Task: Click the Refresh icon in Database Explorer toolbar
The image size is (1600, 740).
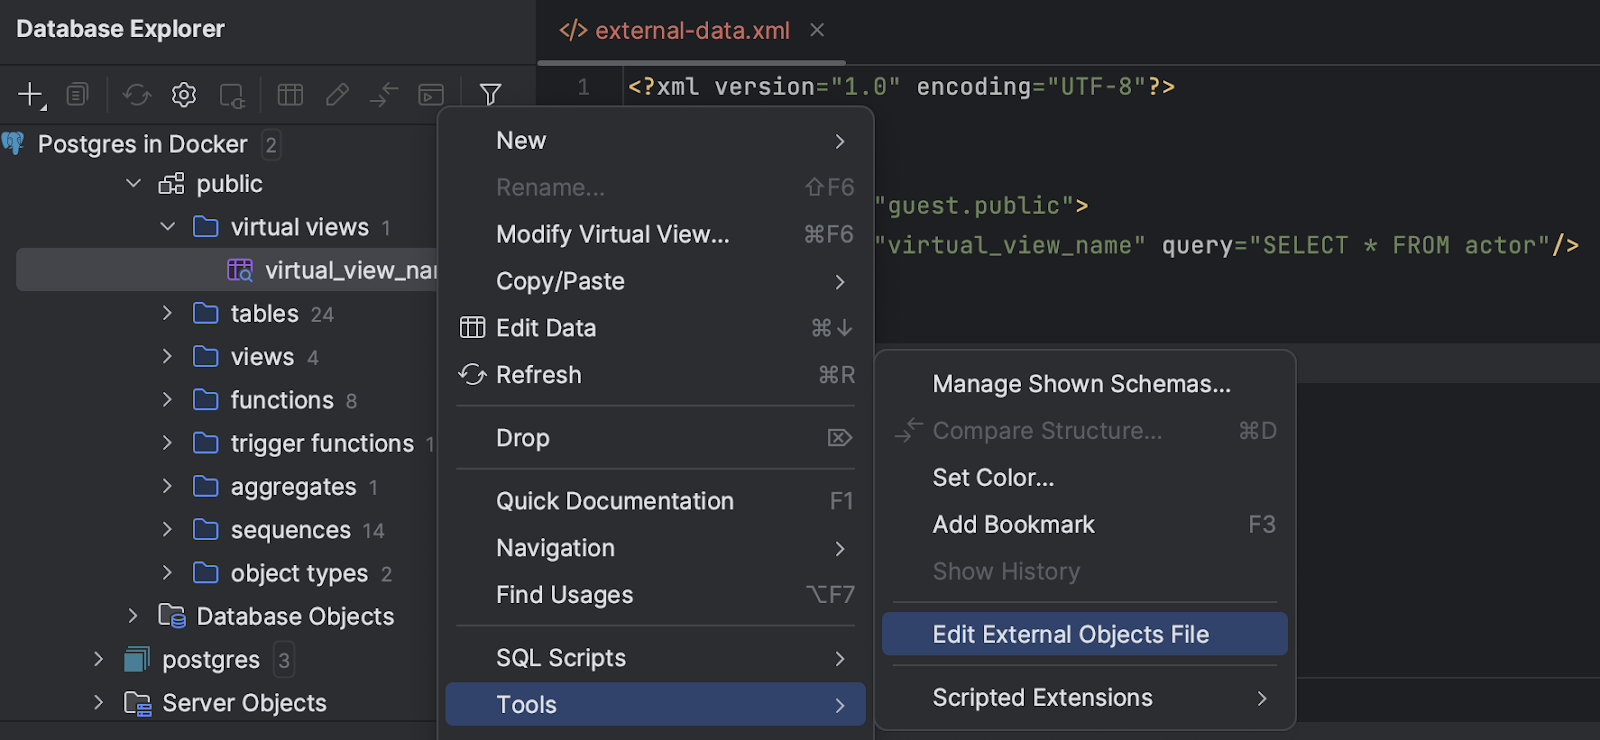Action: click(136, 95)
